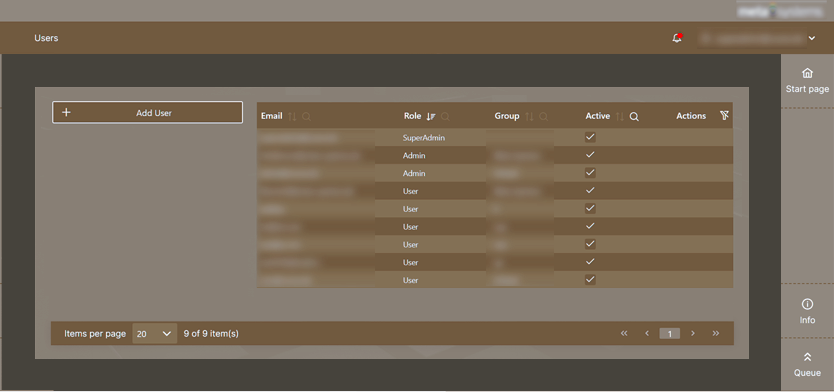The image size is (834, 392).
Task: Toggle Active checkbox in last User row
Action: coord(590,280)
